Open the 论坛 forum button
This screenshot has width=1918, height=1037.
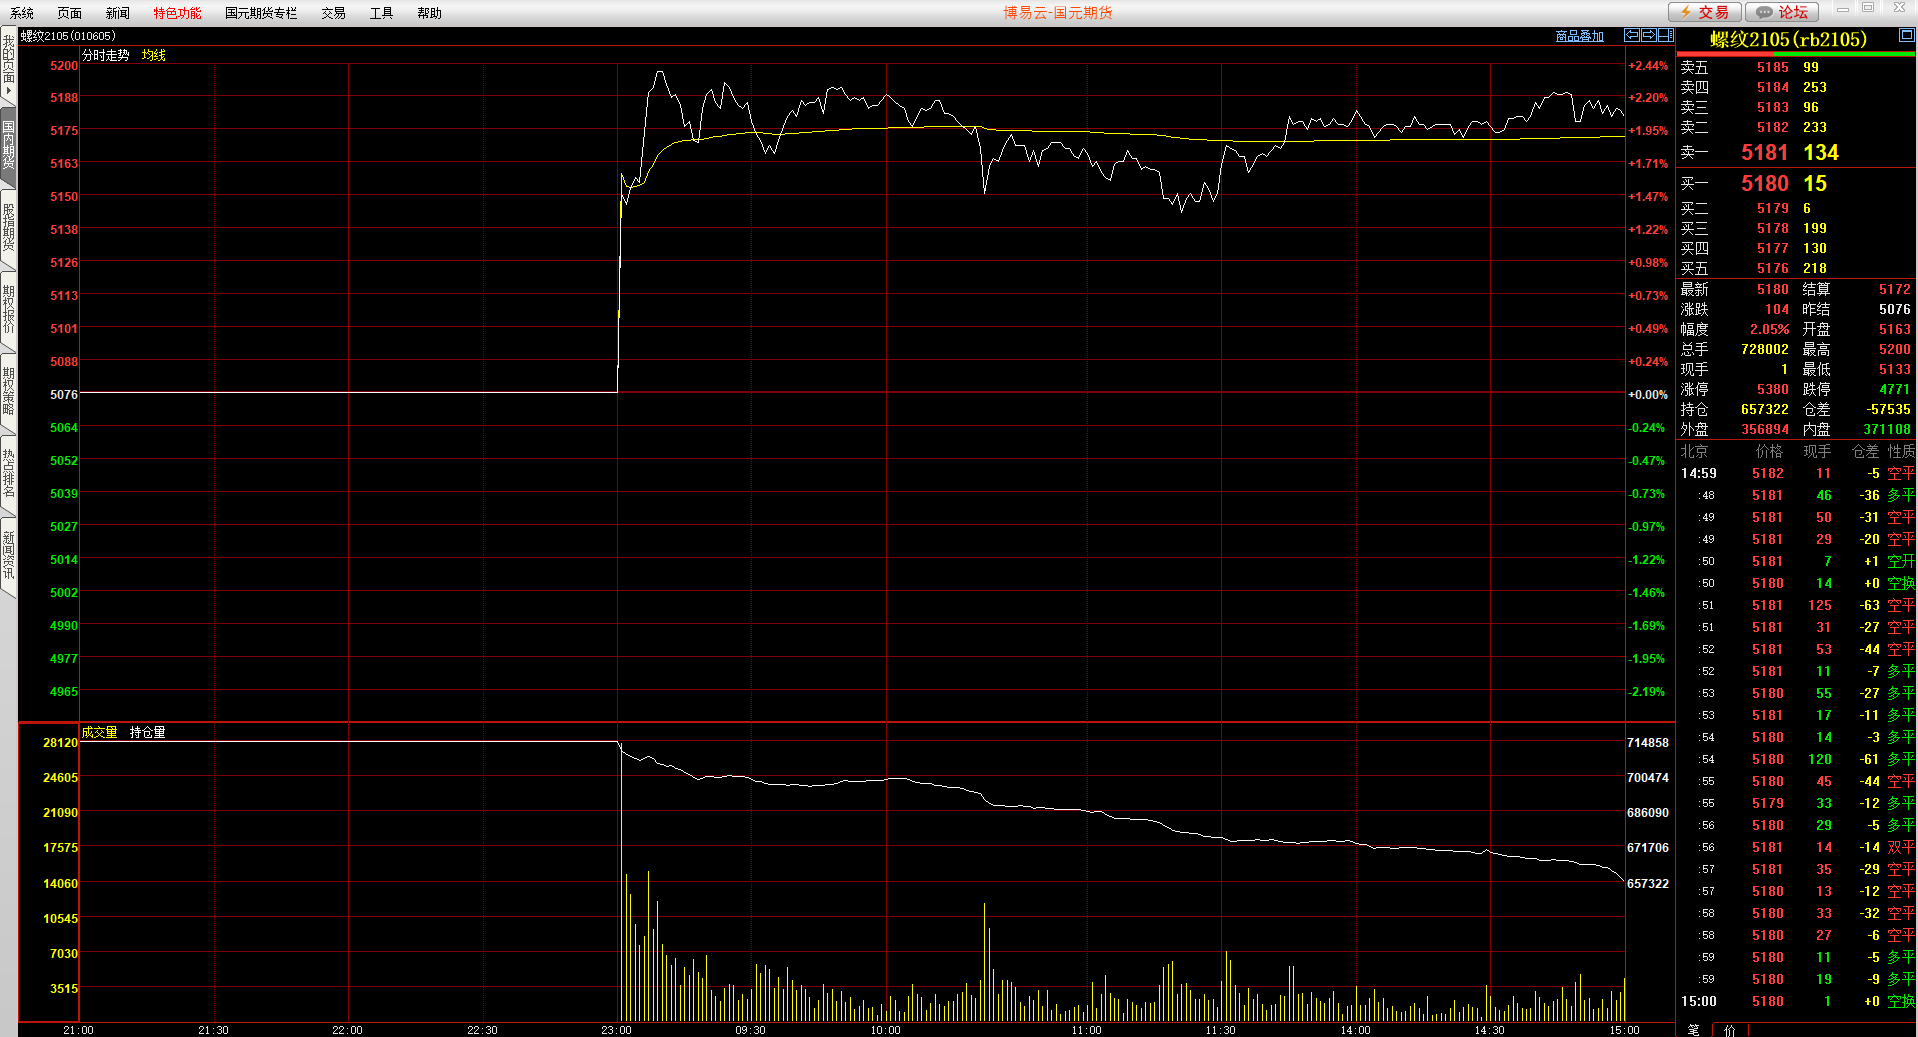tap(1784, 12)
